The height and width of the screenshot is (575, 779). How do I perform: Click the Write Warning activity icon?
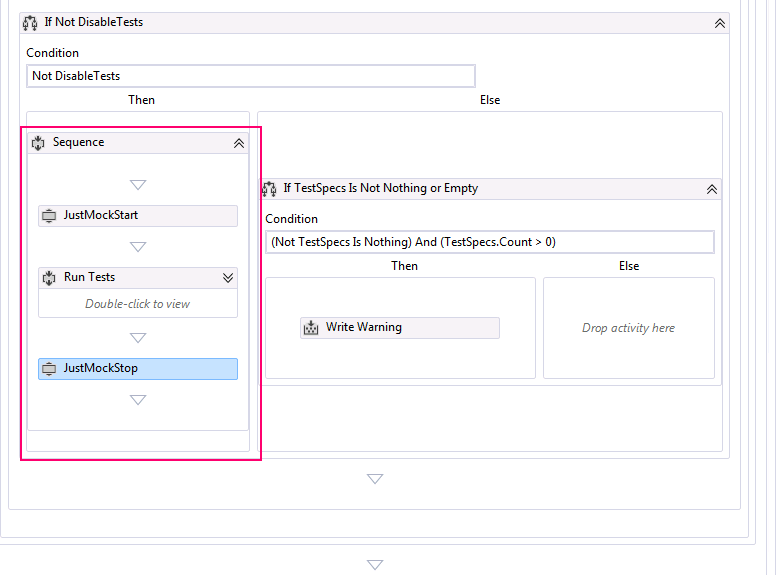tap(311, 328)
